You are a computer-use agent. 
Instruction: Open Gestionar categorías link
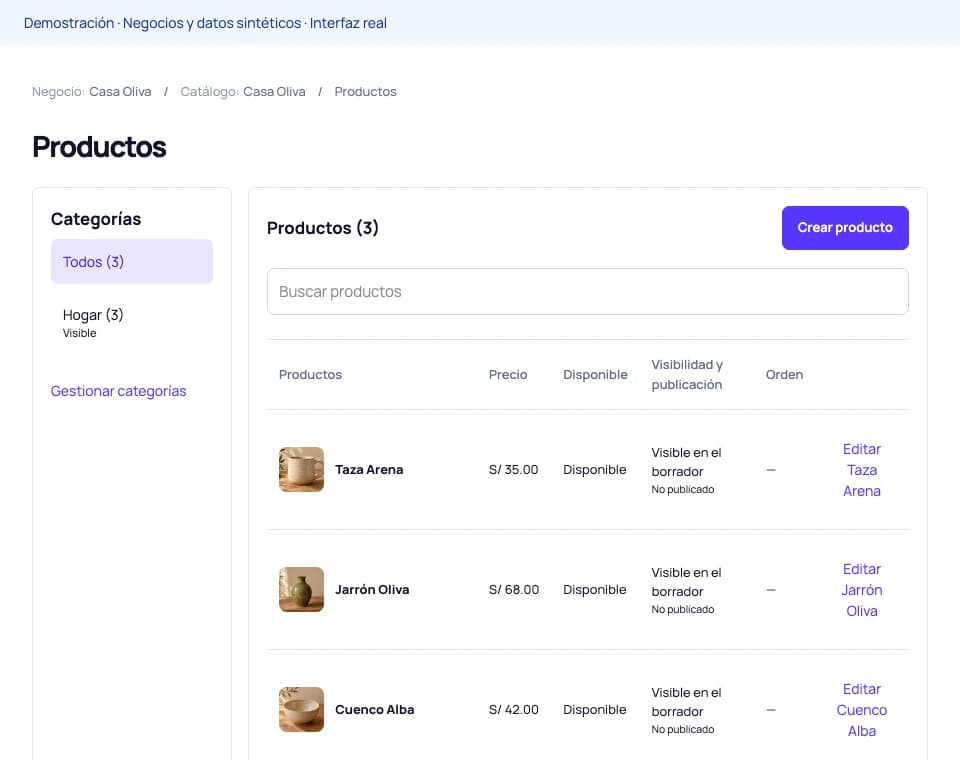pos(118,391)
